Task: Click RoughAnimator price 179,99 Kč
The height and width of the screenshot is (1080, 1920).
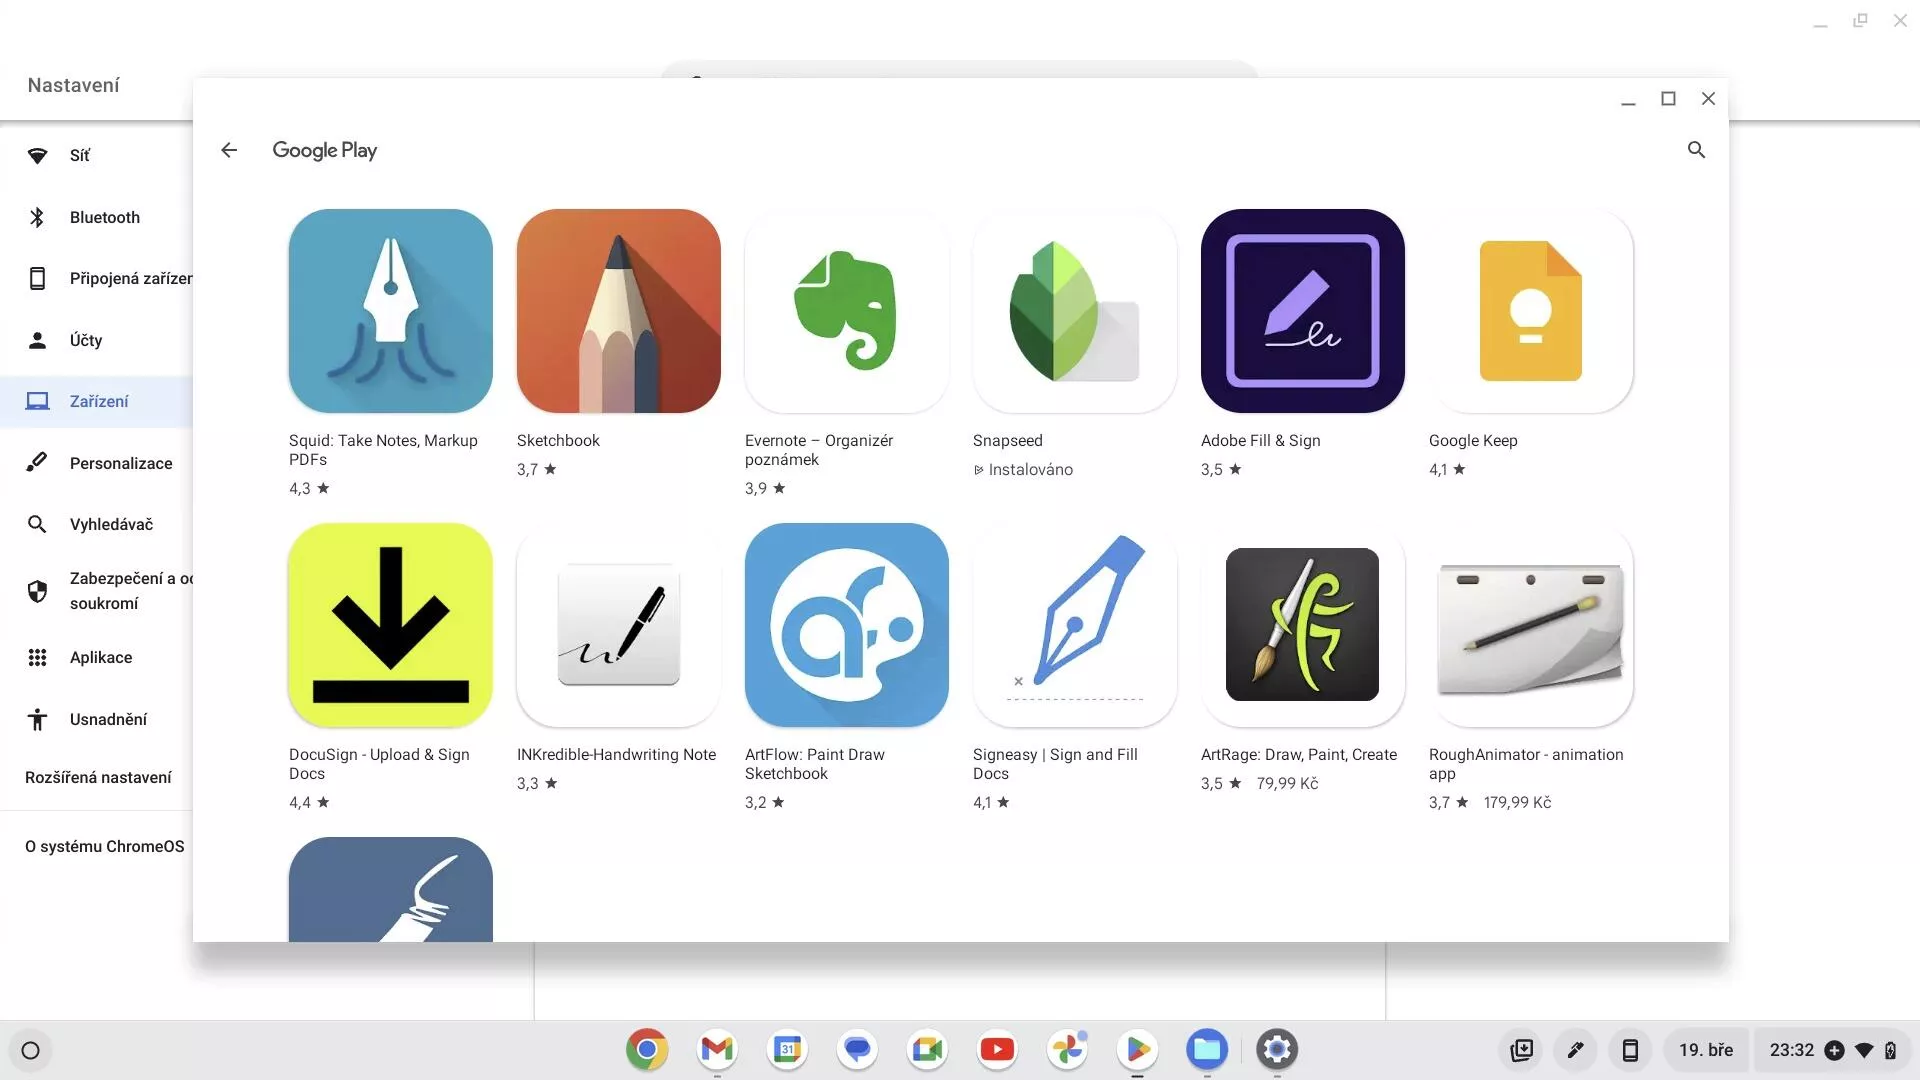Action: [1517, 803]
